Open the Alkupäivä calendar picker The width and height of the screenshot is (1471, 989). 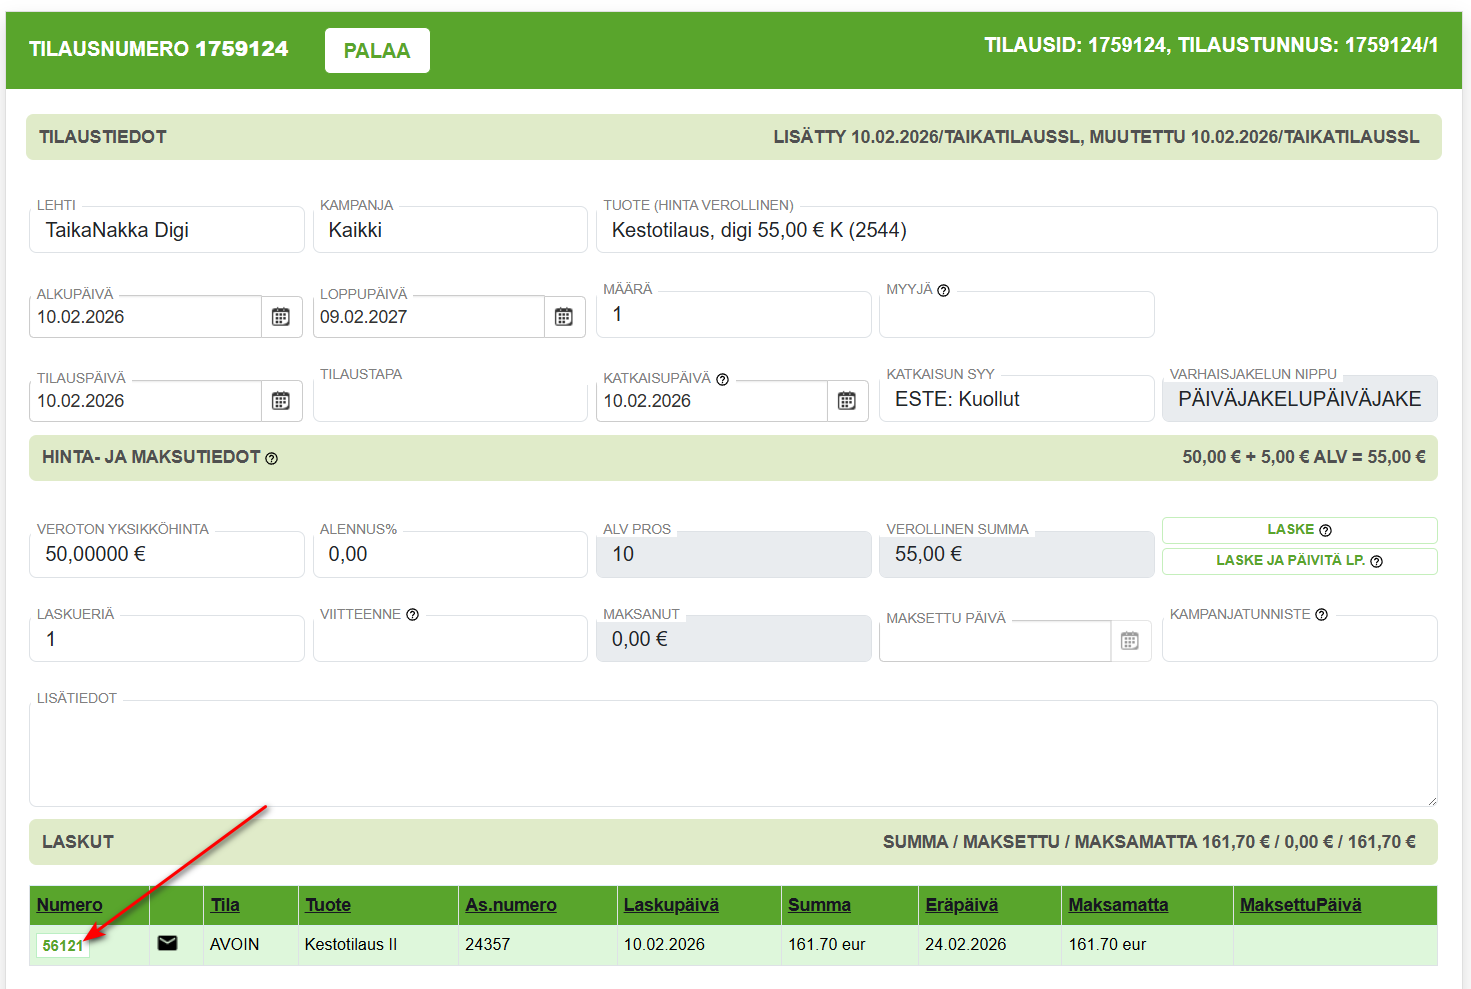point(281,317)
